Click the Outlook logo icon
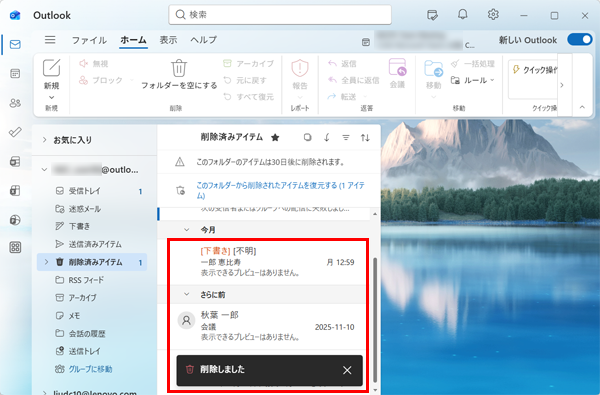Viewport: 600px width, 395px height. 15,15
